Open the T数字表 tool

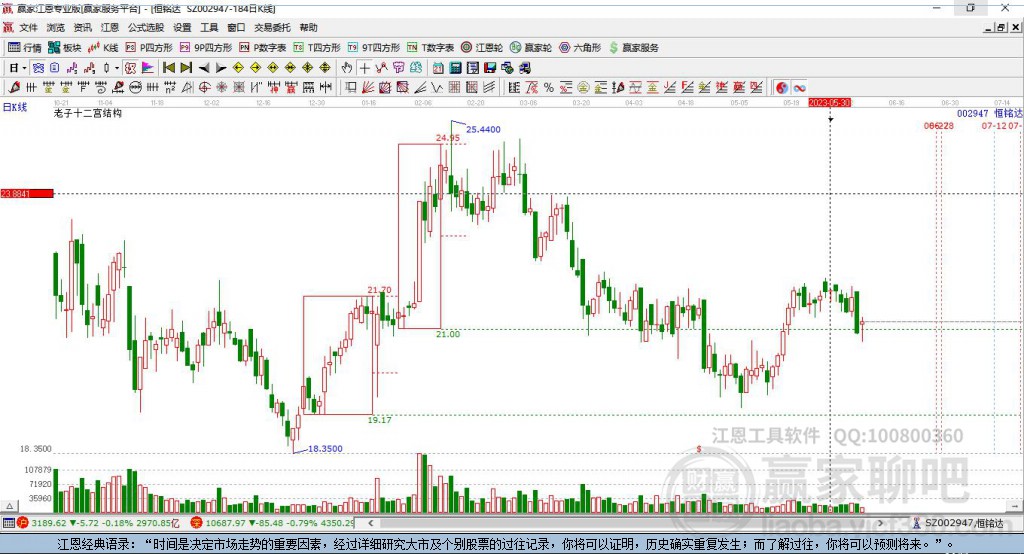(430, 48)
